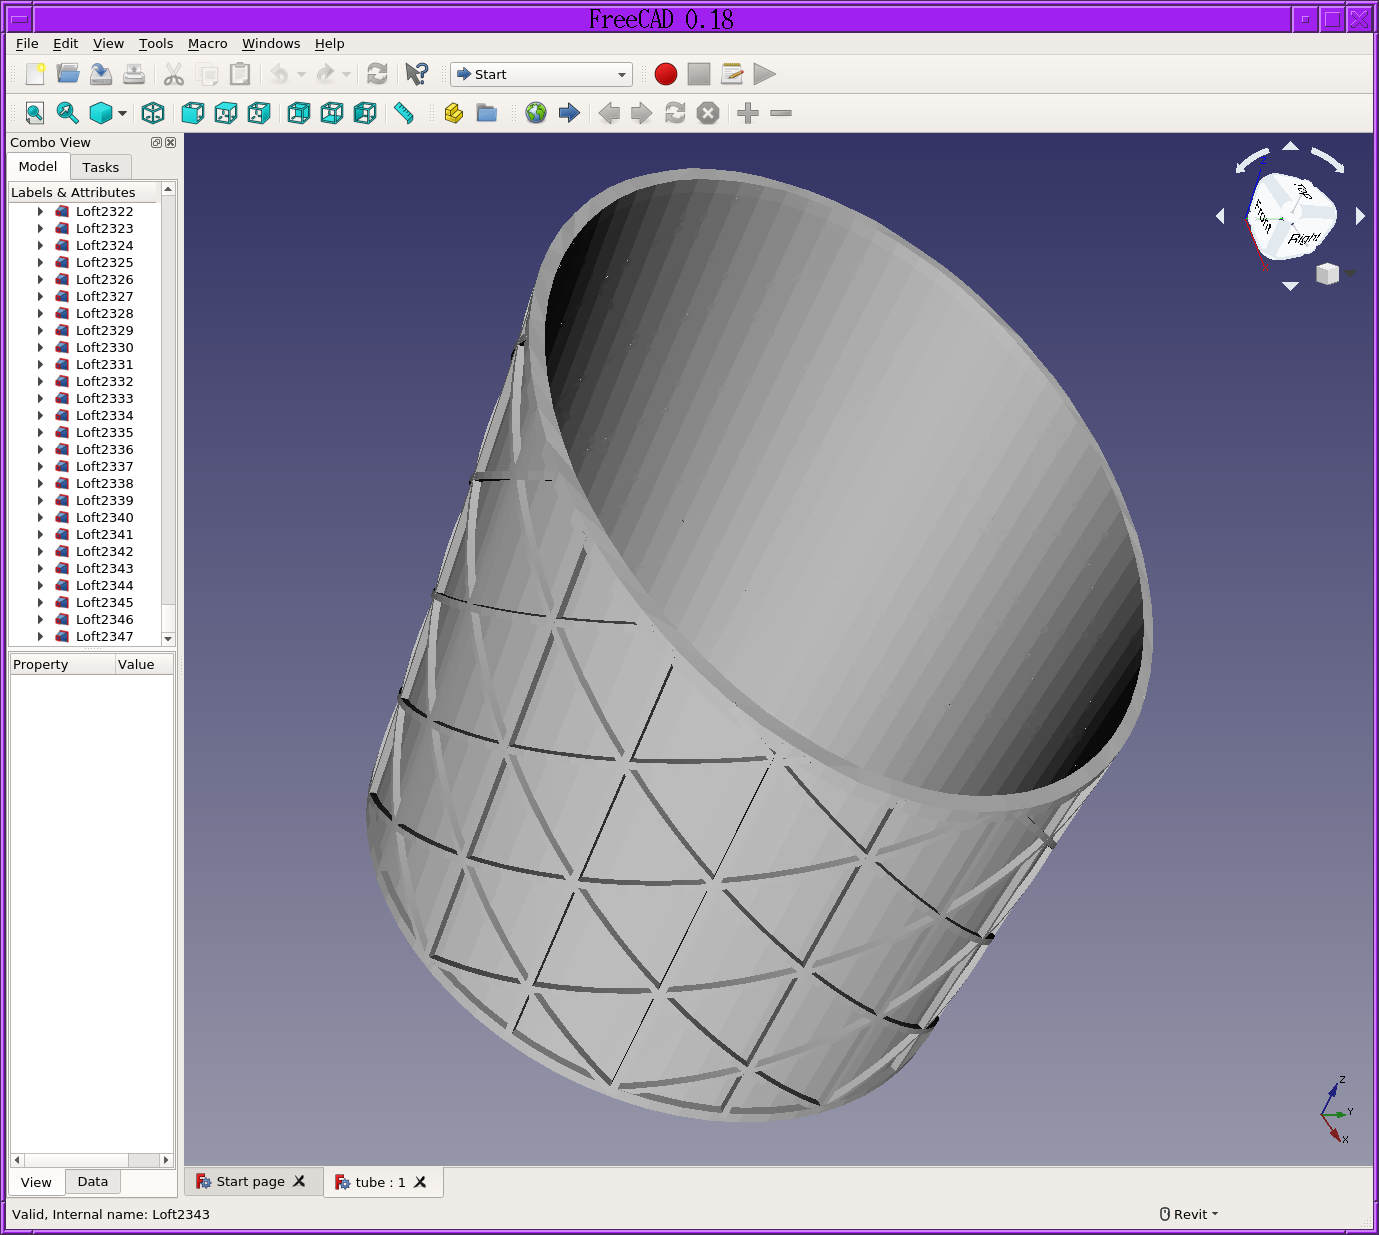Expand the Loft2330 tree item

tap(40, 348)
